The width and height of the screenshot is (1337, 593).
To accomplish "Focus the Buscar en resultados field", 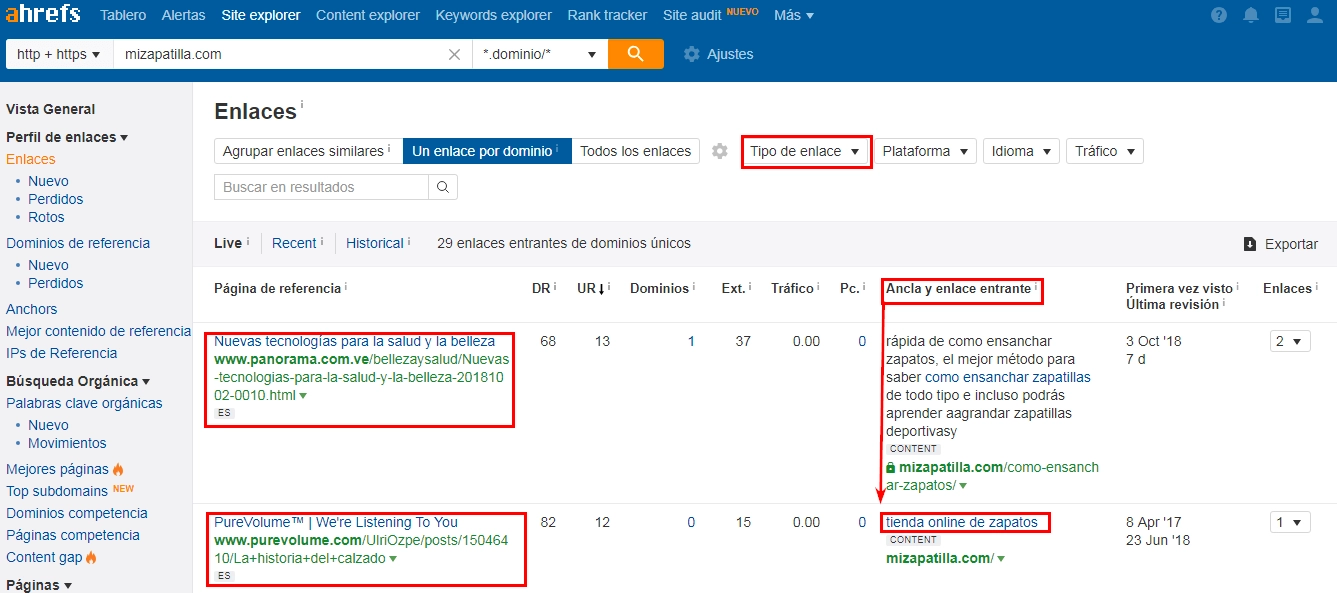I will coord(321,187).
